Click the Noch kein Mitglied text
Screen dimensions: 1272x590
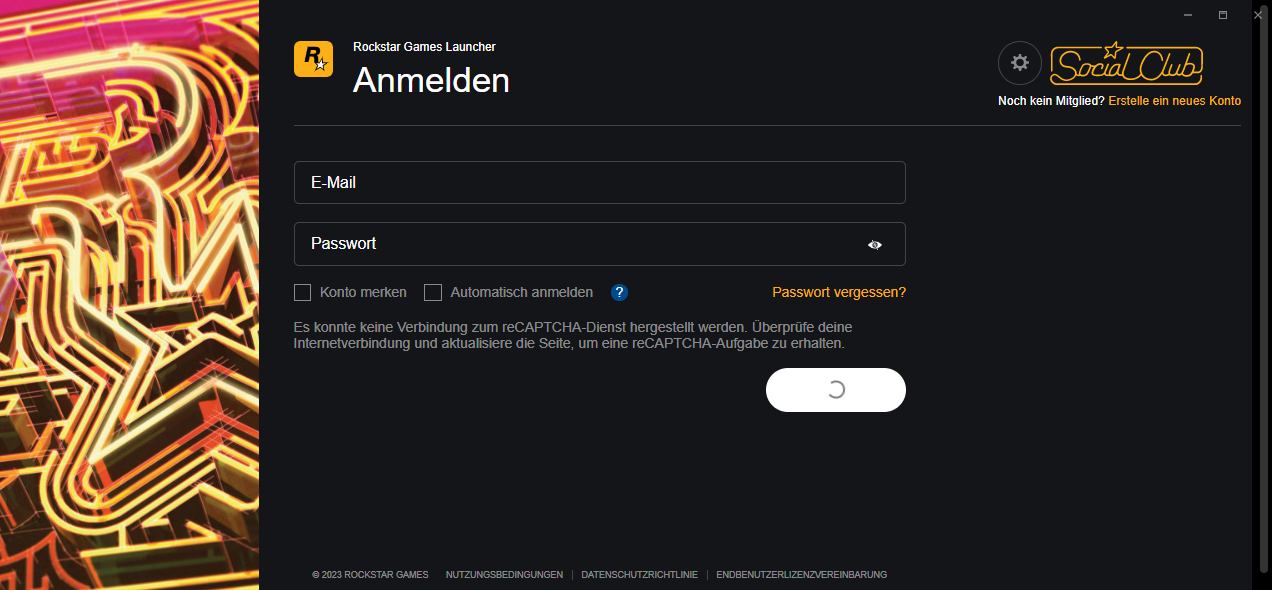1051,101
